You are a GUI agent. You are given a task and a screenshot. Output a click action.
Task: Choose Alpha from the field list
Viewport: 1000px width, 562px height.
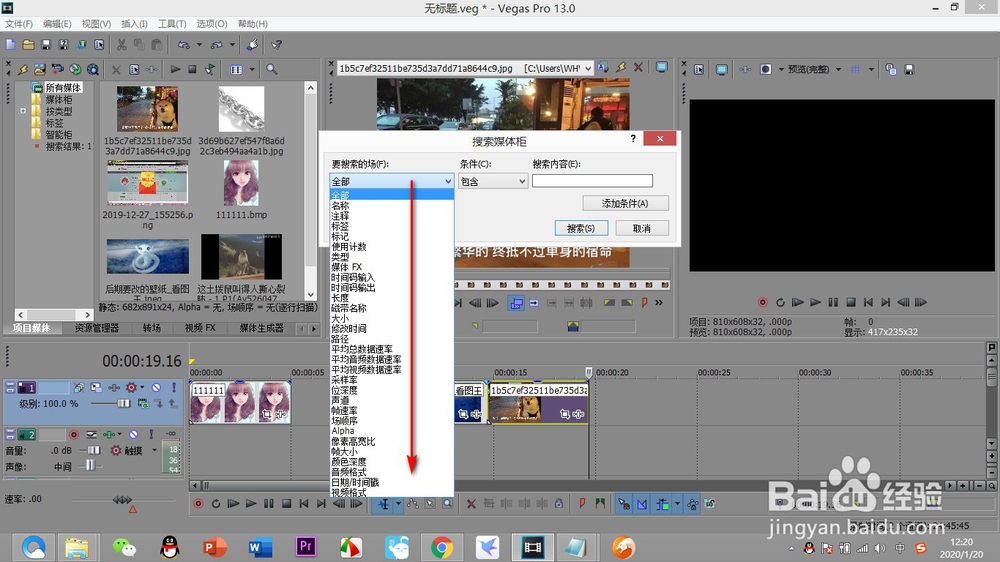pos(392,431)
